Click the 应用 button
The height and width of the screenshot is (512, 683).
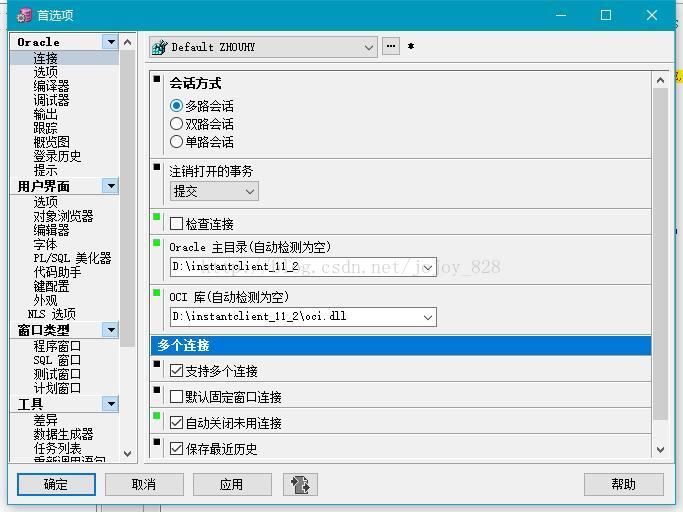pos(232,484)
